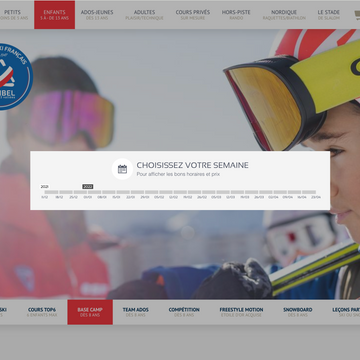This screenshot has height=360, width=360.
Task: Open Le Stade de Slalom menu
Action: (x=329, y=15)
